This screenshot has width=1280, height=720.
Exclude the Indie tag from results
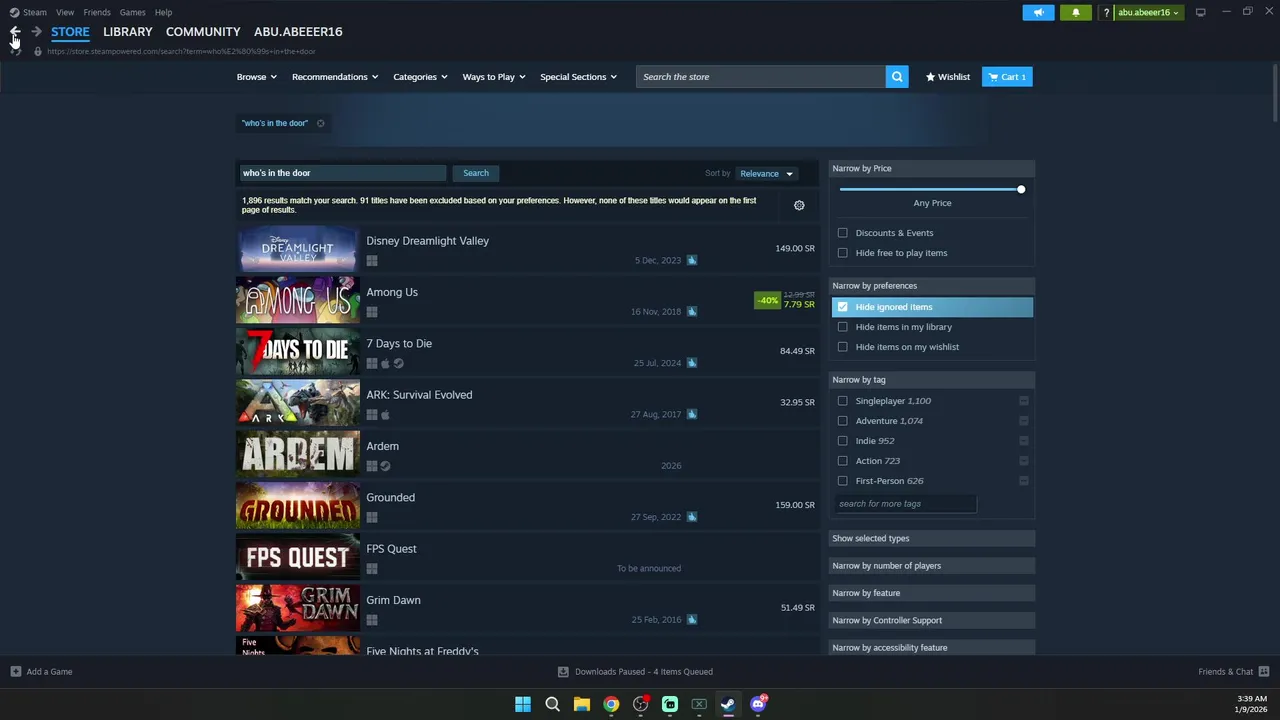click(1024, 441)
